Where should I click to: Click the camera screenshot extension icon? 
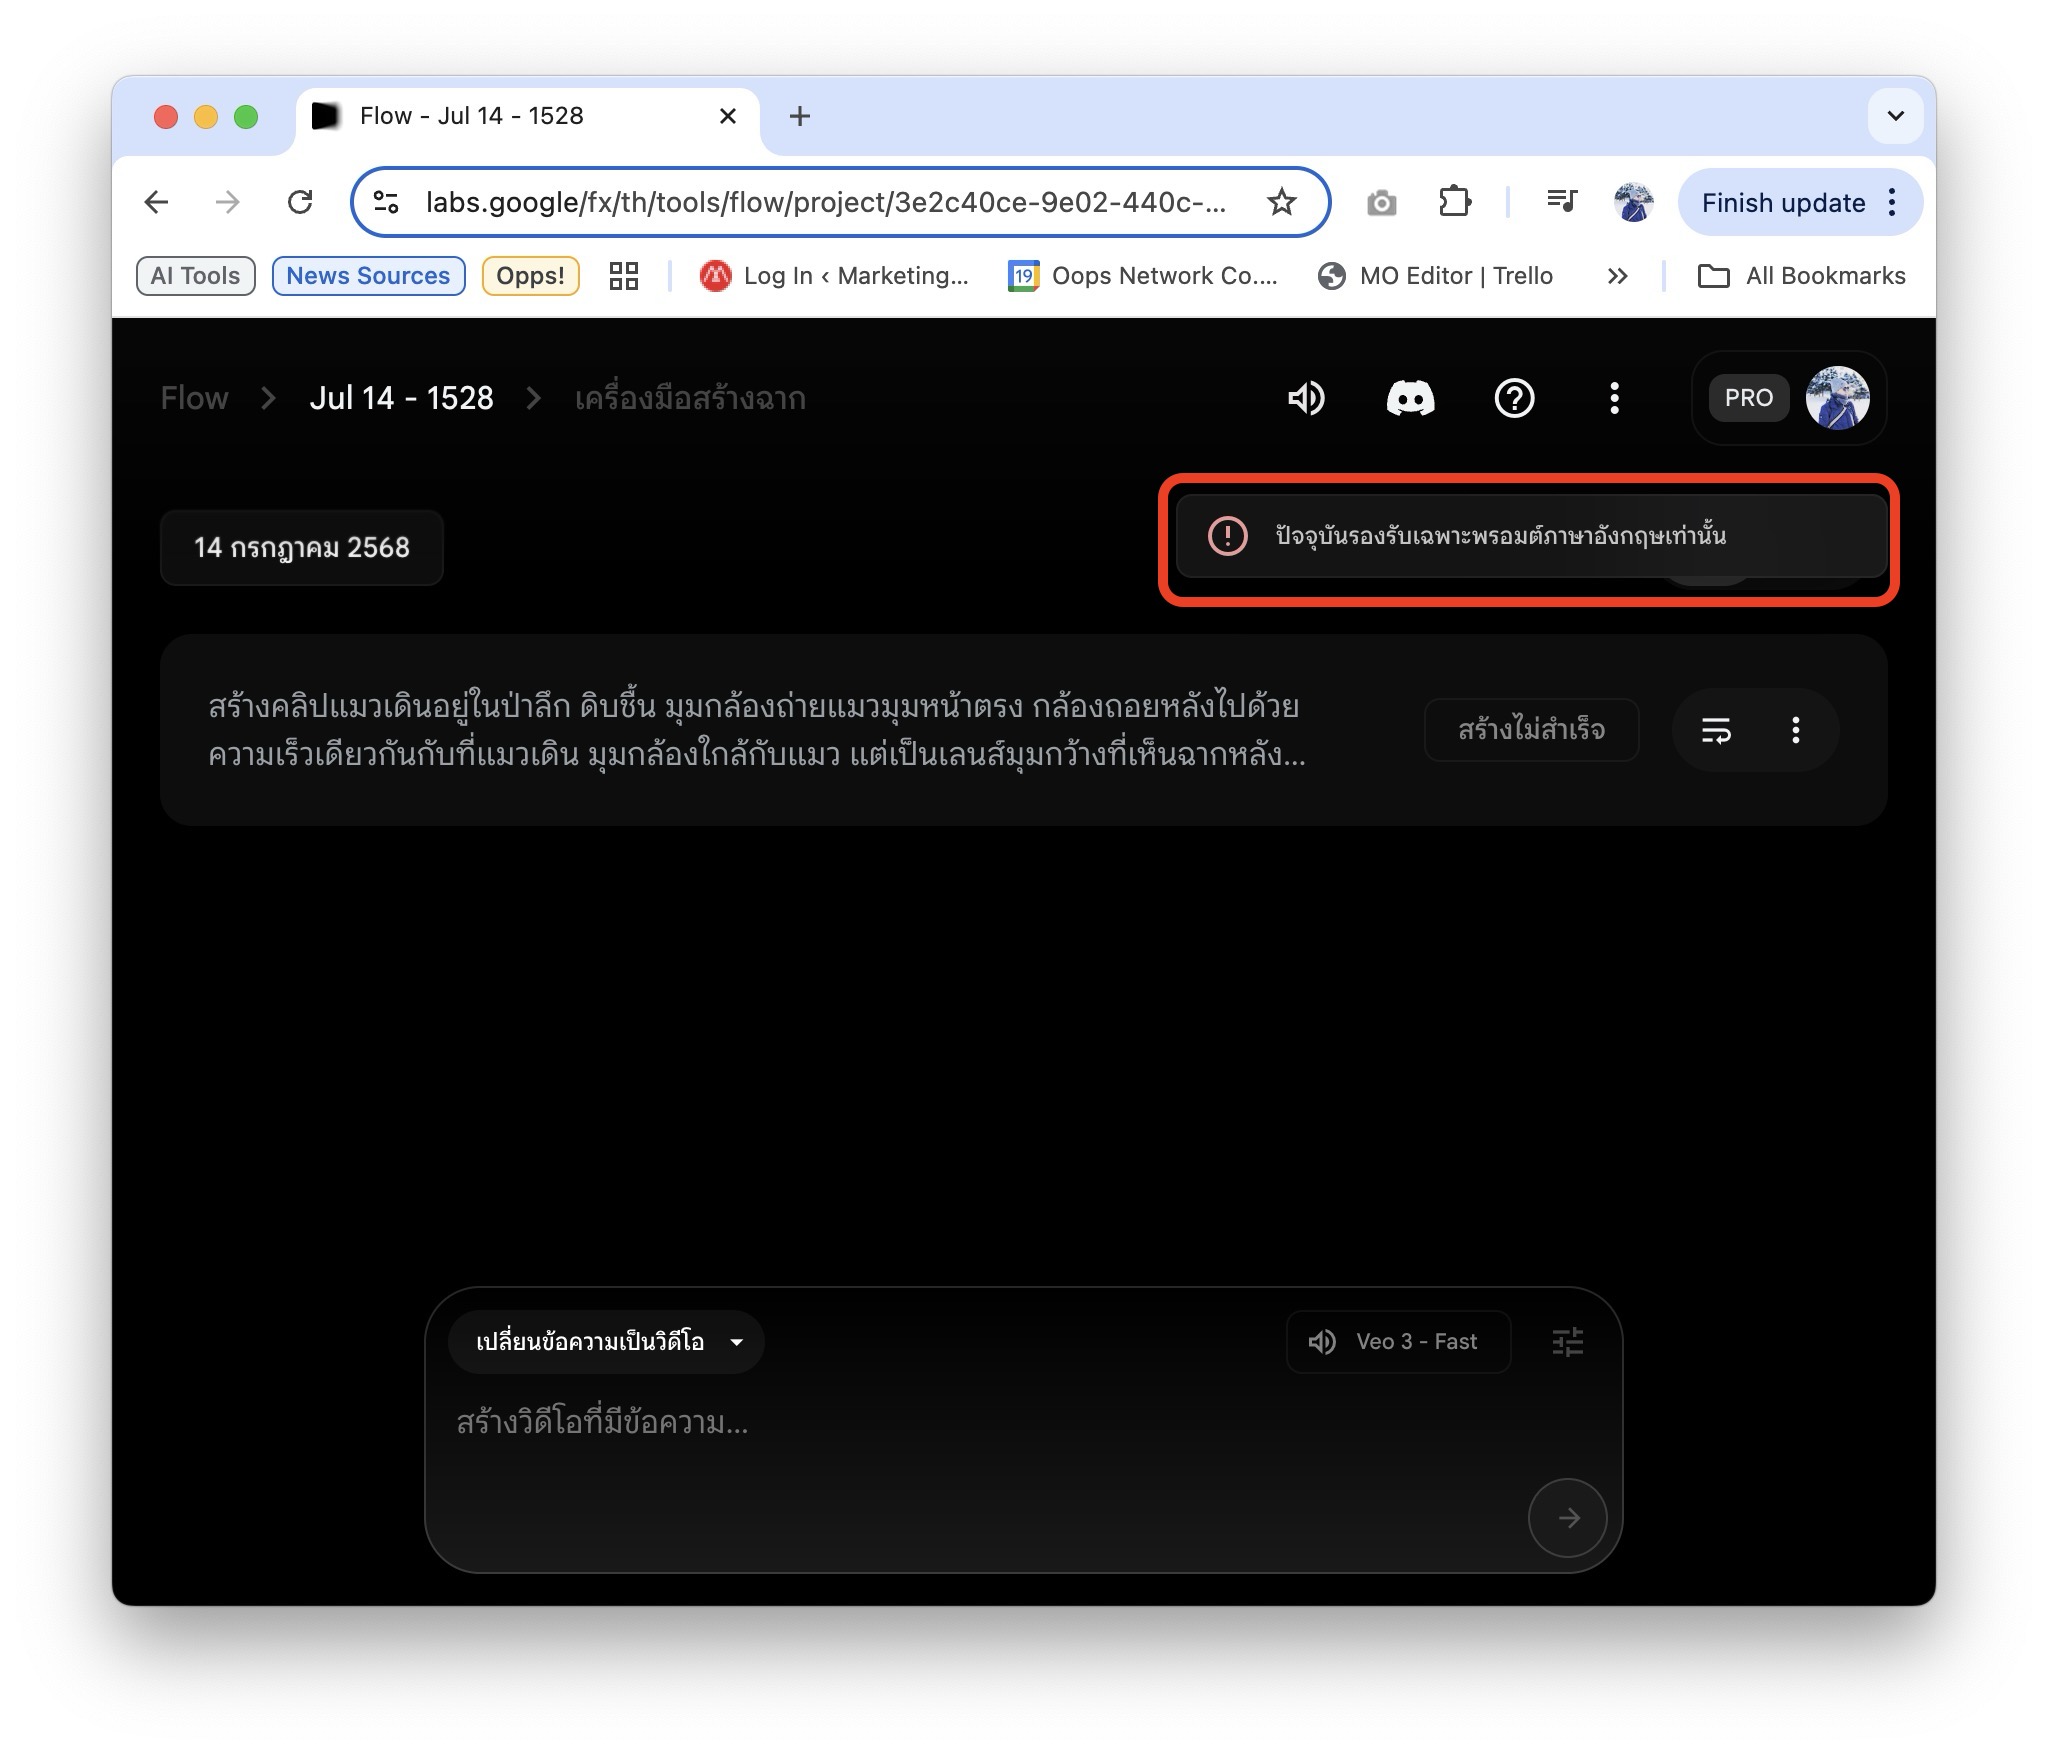[1381, 203]
